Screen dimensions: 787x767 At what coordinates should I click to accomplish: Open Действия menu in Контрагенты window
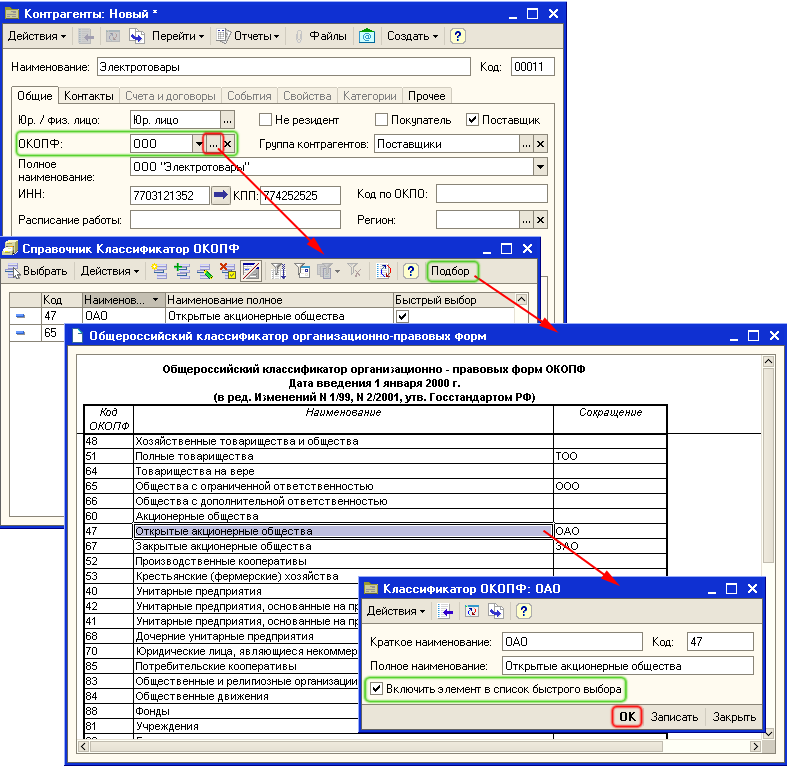click(x=37, y=36)
